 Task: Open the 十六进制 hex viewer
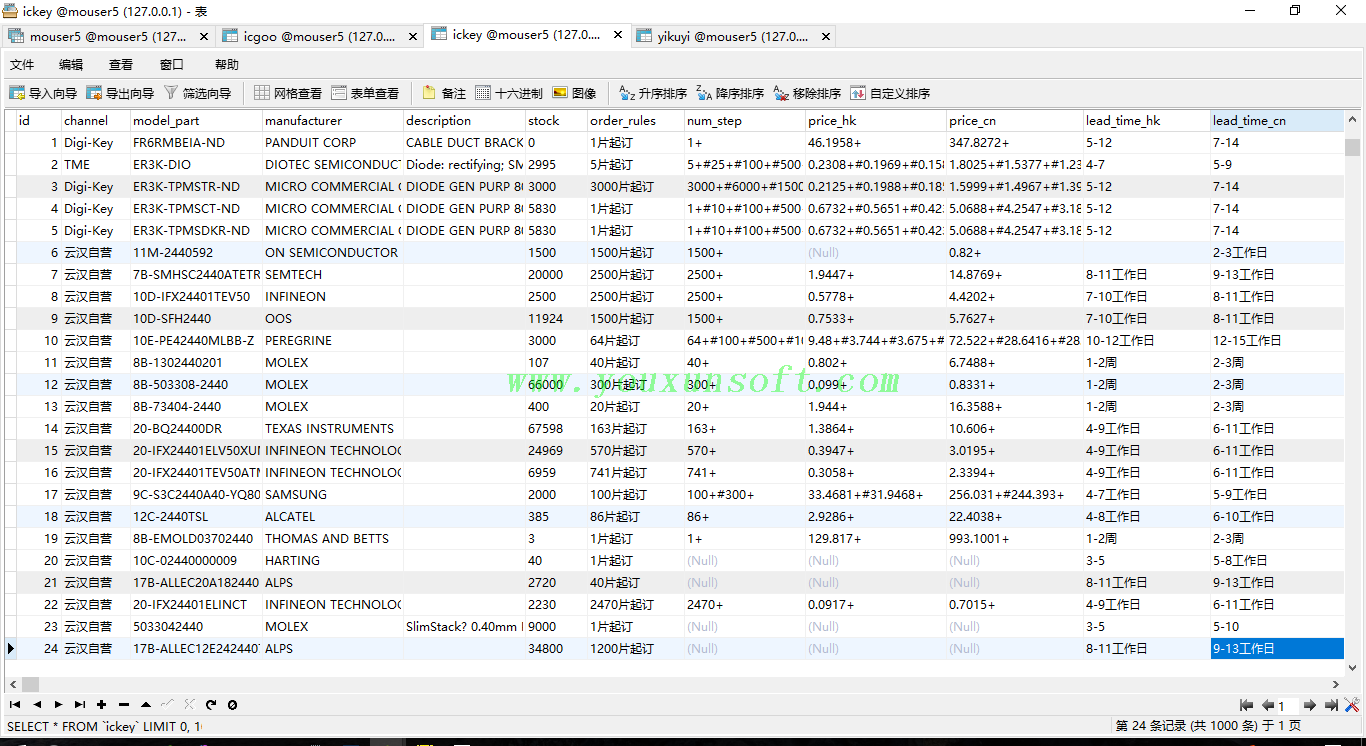pos(509,93)
